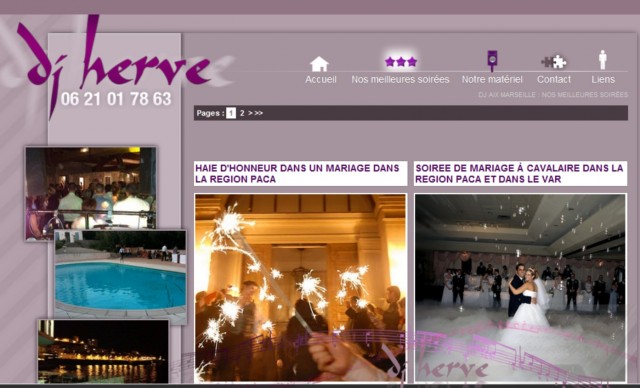Open Haie d'honneur dans un mariage title
Image resolution: width=640 pixels, height=388 pixels.
coord(297,173)
